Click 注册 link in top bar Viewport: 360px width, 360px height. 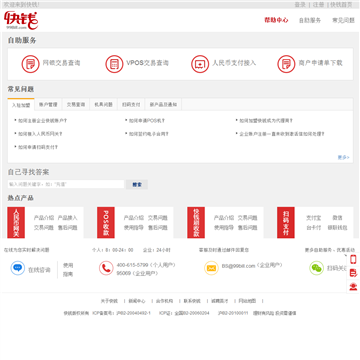pos(318,5)
